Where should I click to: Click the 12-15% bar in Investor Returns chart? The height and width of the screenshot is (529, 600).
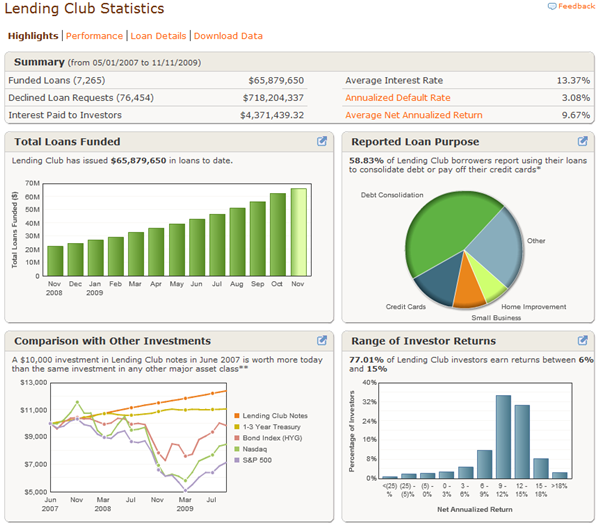coord(522,442)
